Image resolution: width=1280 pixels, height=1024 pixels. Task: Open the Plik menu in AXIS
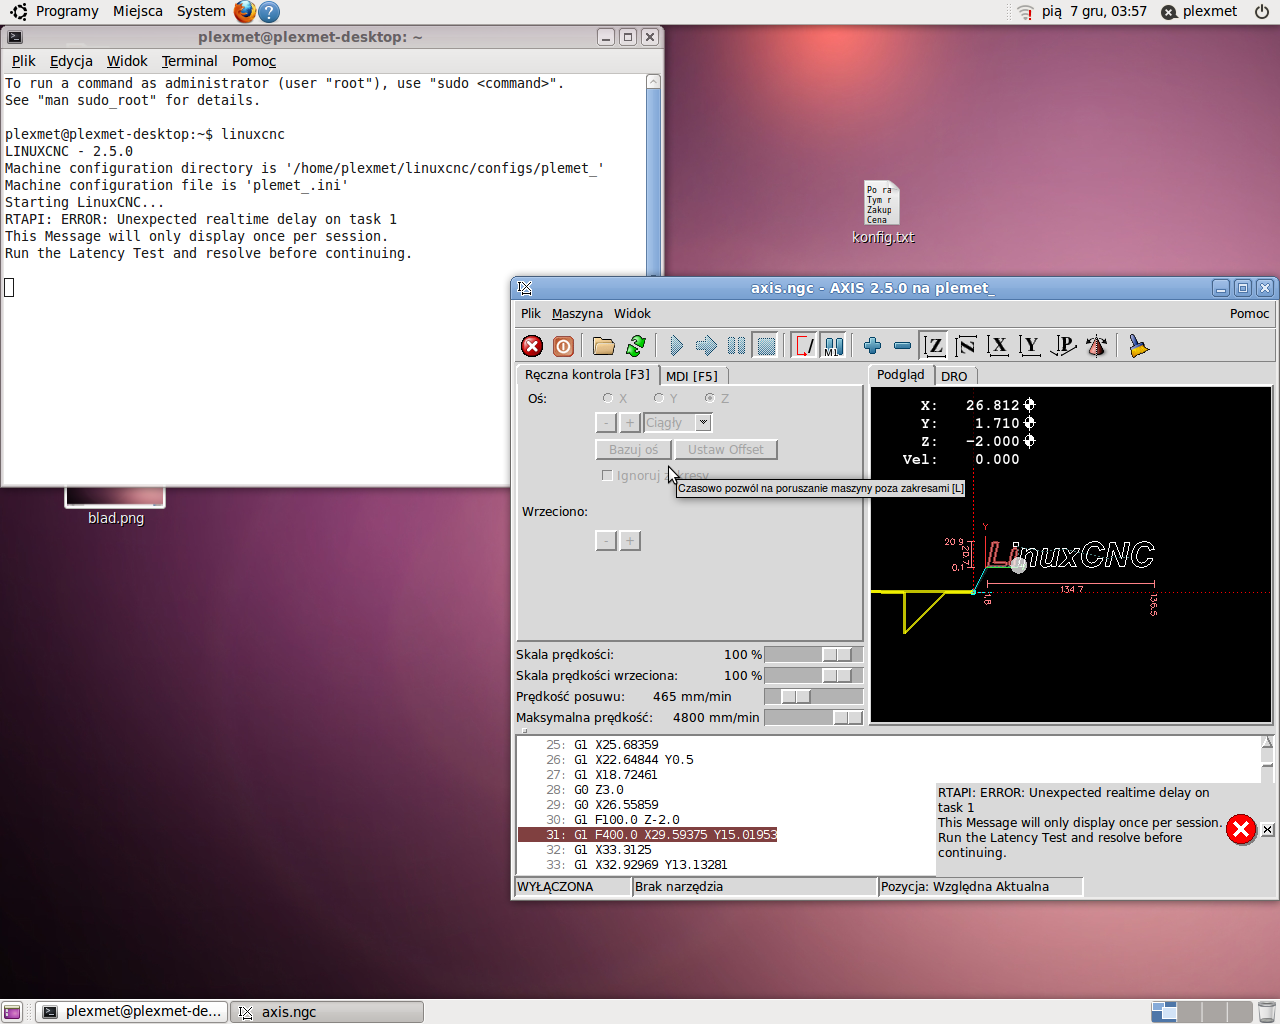coord(530,313)
